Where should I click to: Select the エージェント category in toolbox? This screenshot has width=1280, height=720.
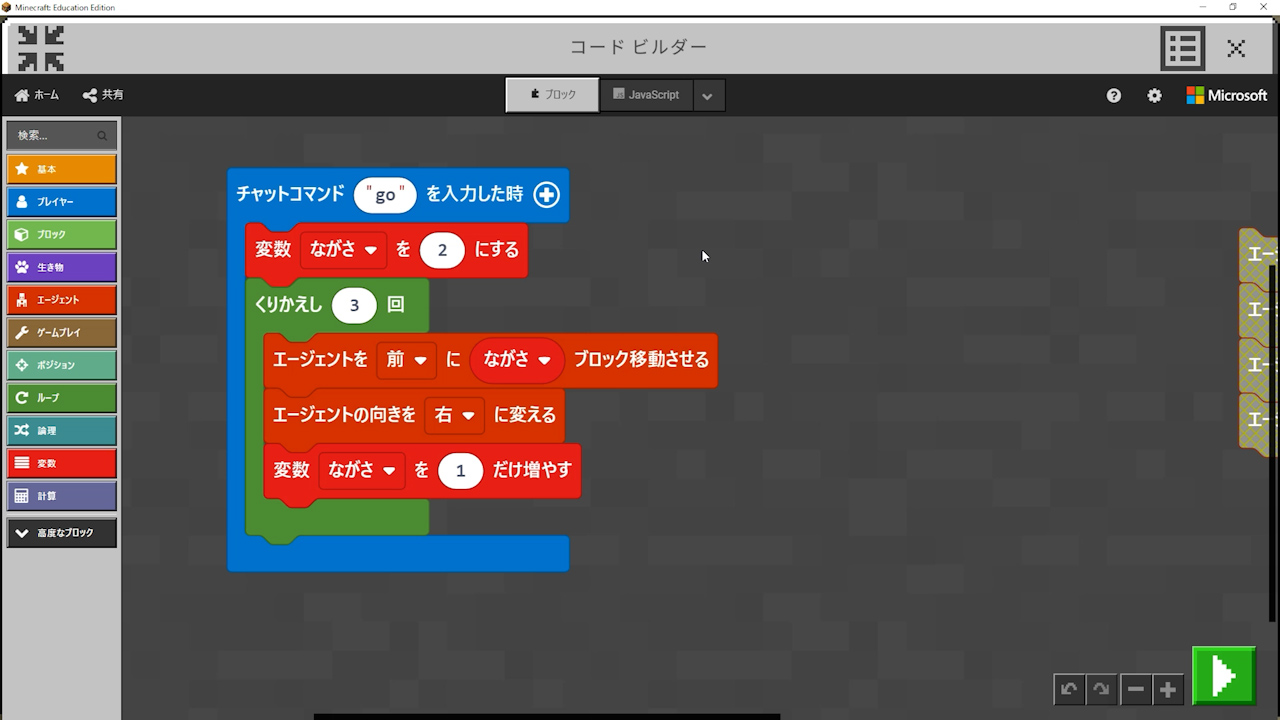(x=61, y=300)
